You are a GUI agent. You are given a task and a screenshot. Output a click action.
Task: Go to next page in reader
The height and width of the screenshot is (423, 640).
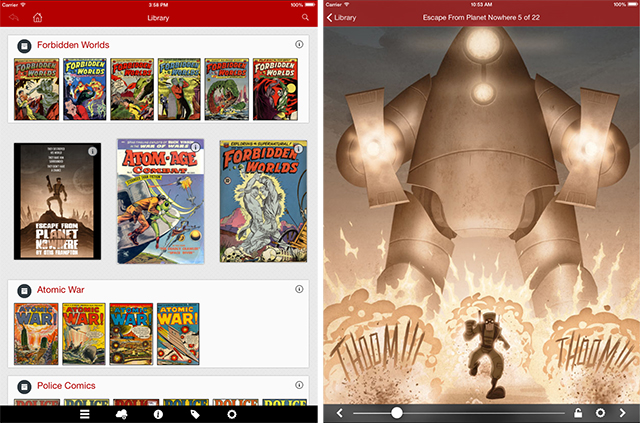point(622,413)
